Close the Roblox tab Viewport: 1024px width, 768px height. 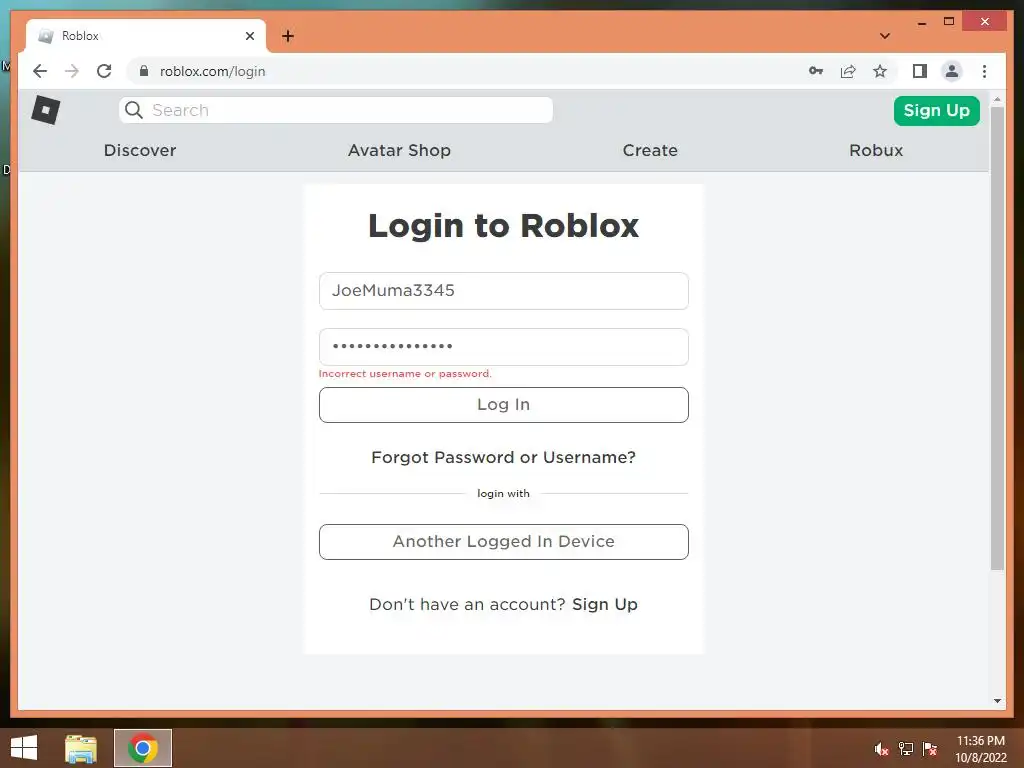(x=249, y=36)
